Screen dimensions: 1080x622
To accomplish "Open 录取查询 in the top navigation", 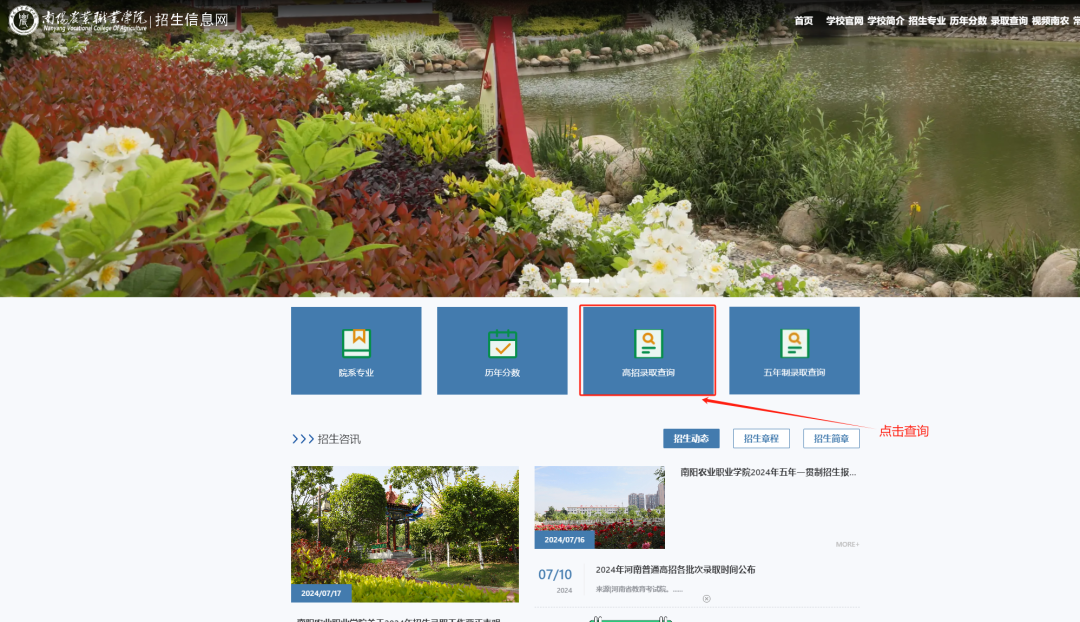I will pos(1009,21).
